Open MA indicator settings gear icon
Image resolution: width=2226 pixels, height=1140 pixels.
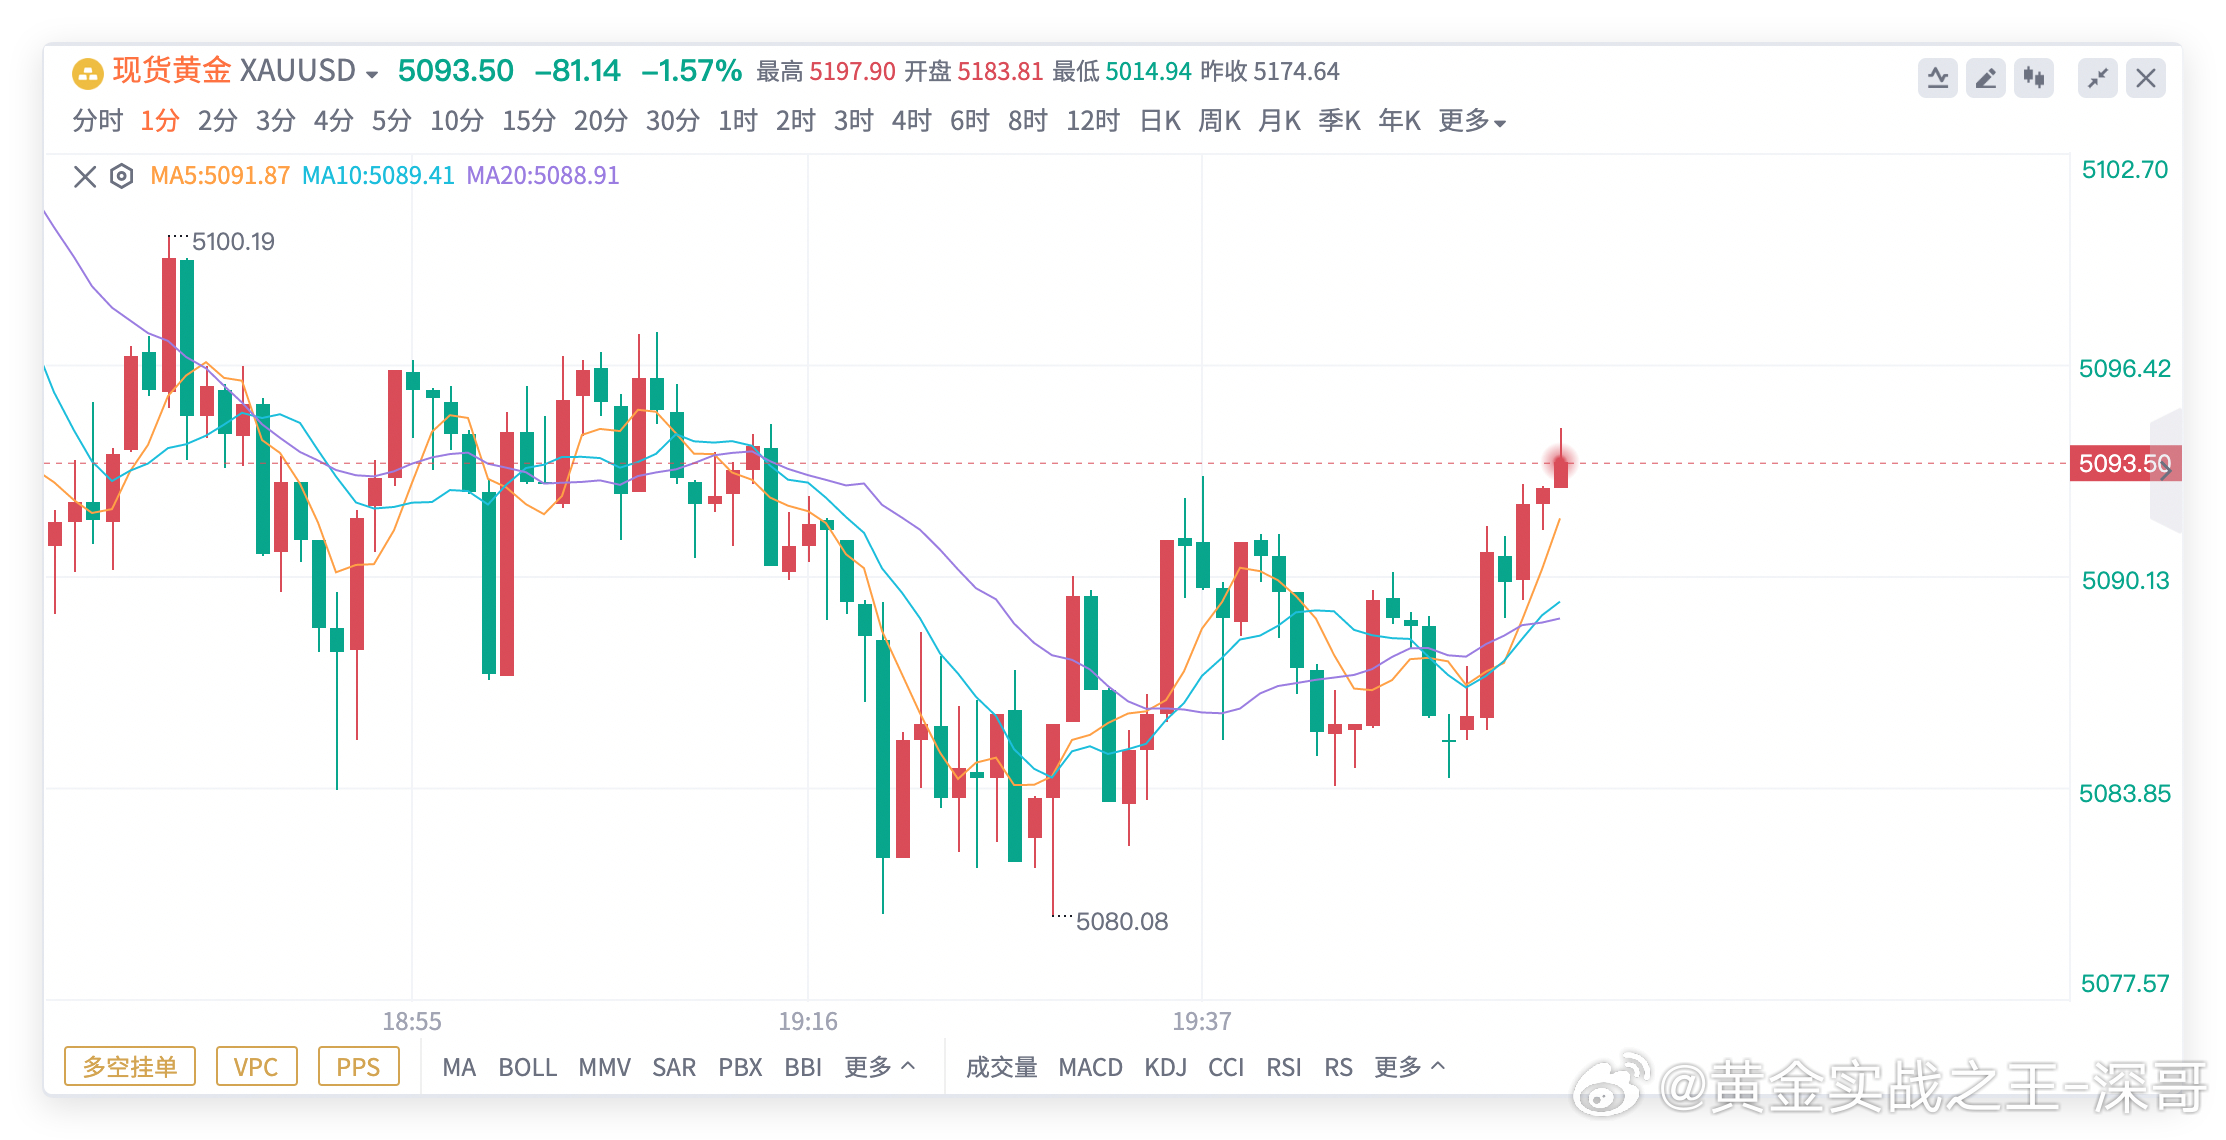tap(121, 175)
